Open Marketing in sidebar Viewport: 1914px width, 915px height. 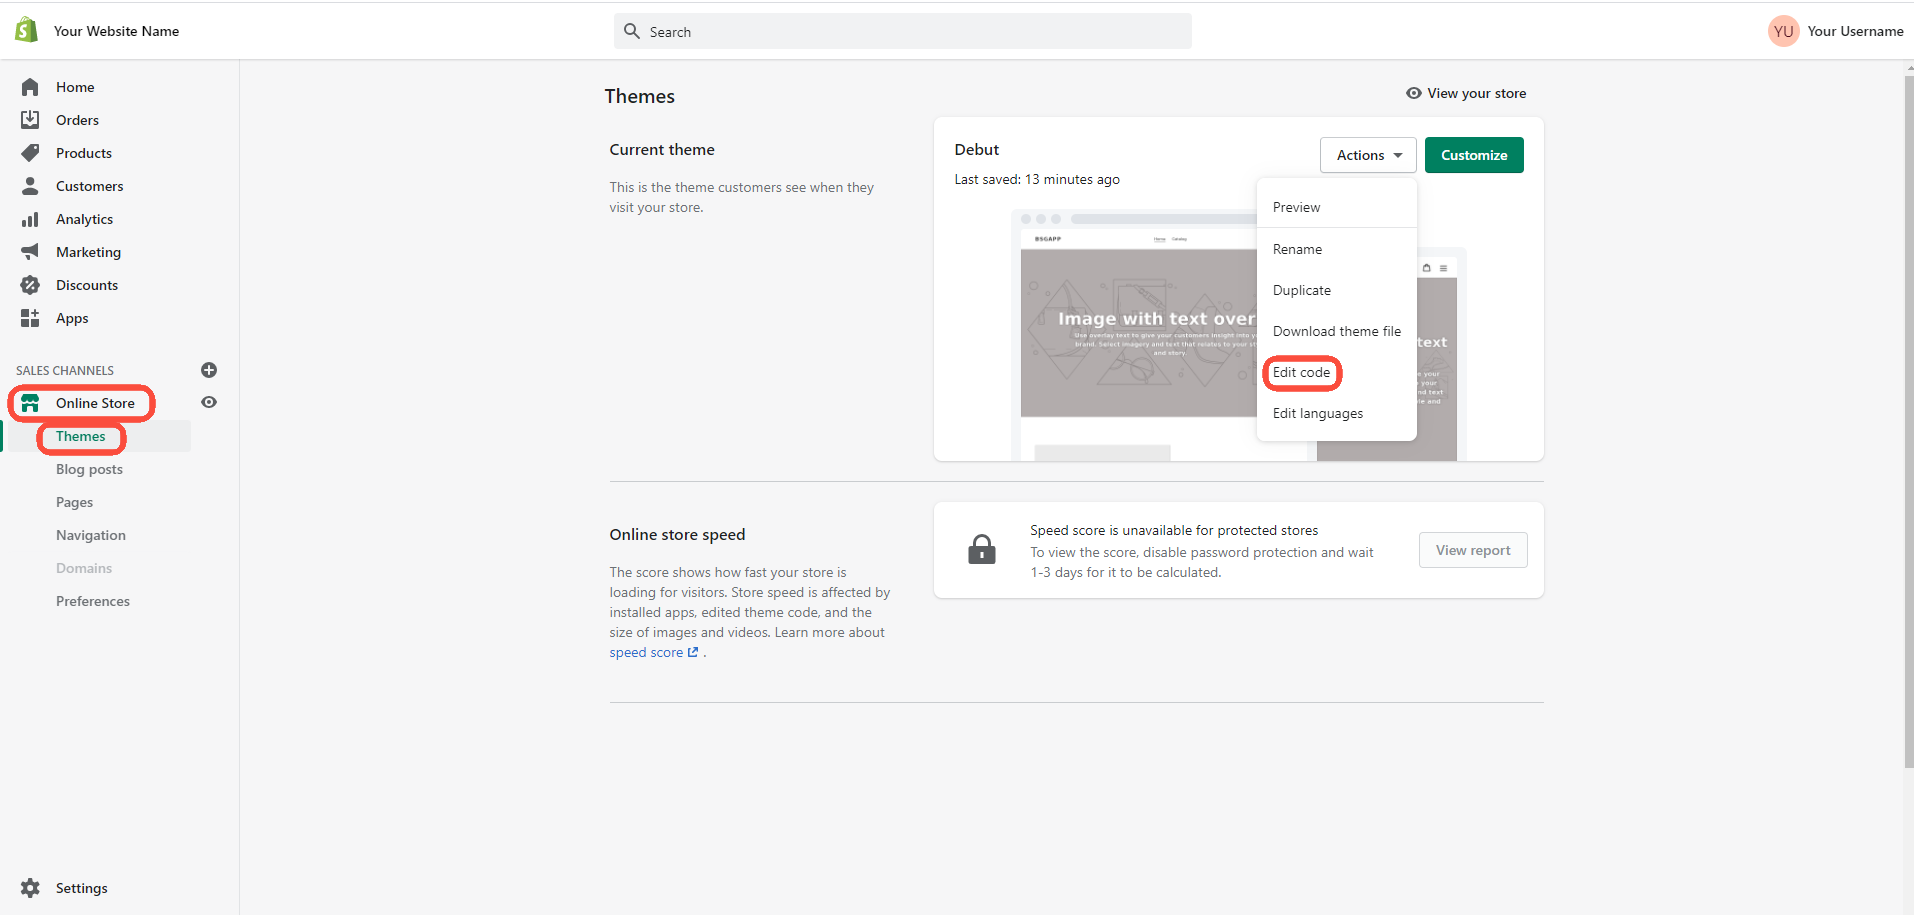(x=88, y=252)
